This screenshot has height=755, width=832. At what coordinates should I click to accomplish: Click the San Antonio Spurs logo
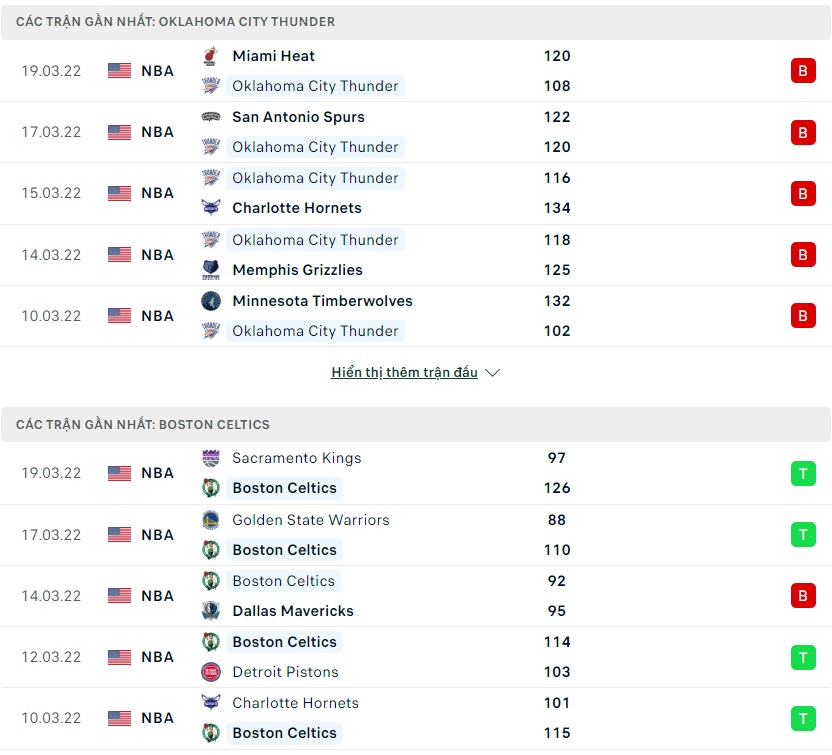(210, 117)
